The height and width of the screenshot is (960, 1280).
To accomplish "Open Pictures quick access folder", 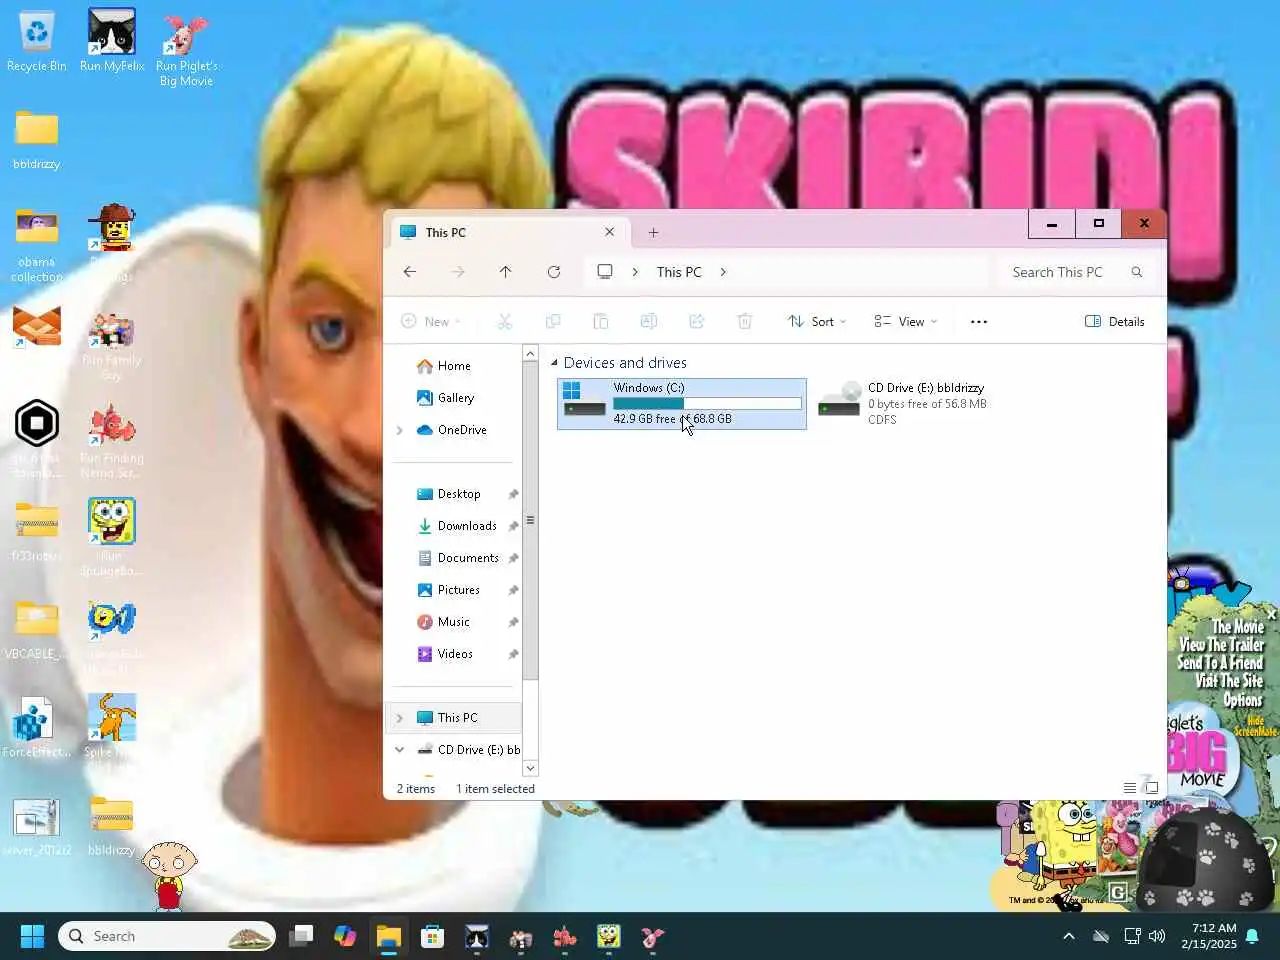I will 457,590.
